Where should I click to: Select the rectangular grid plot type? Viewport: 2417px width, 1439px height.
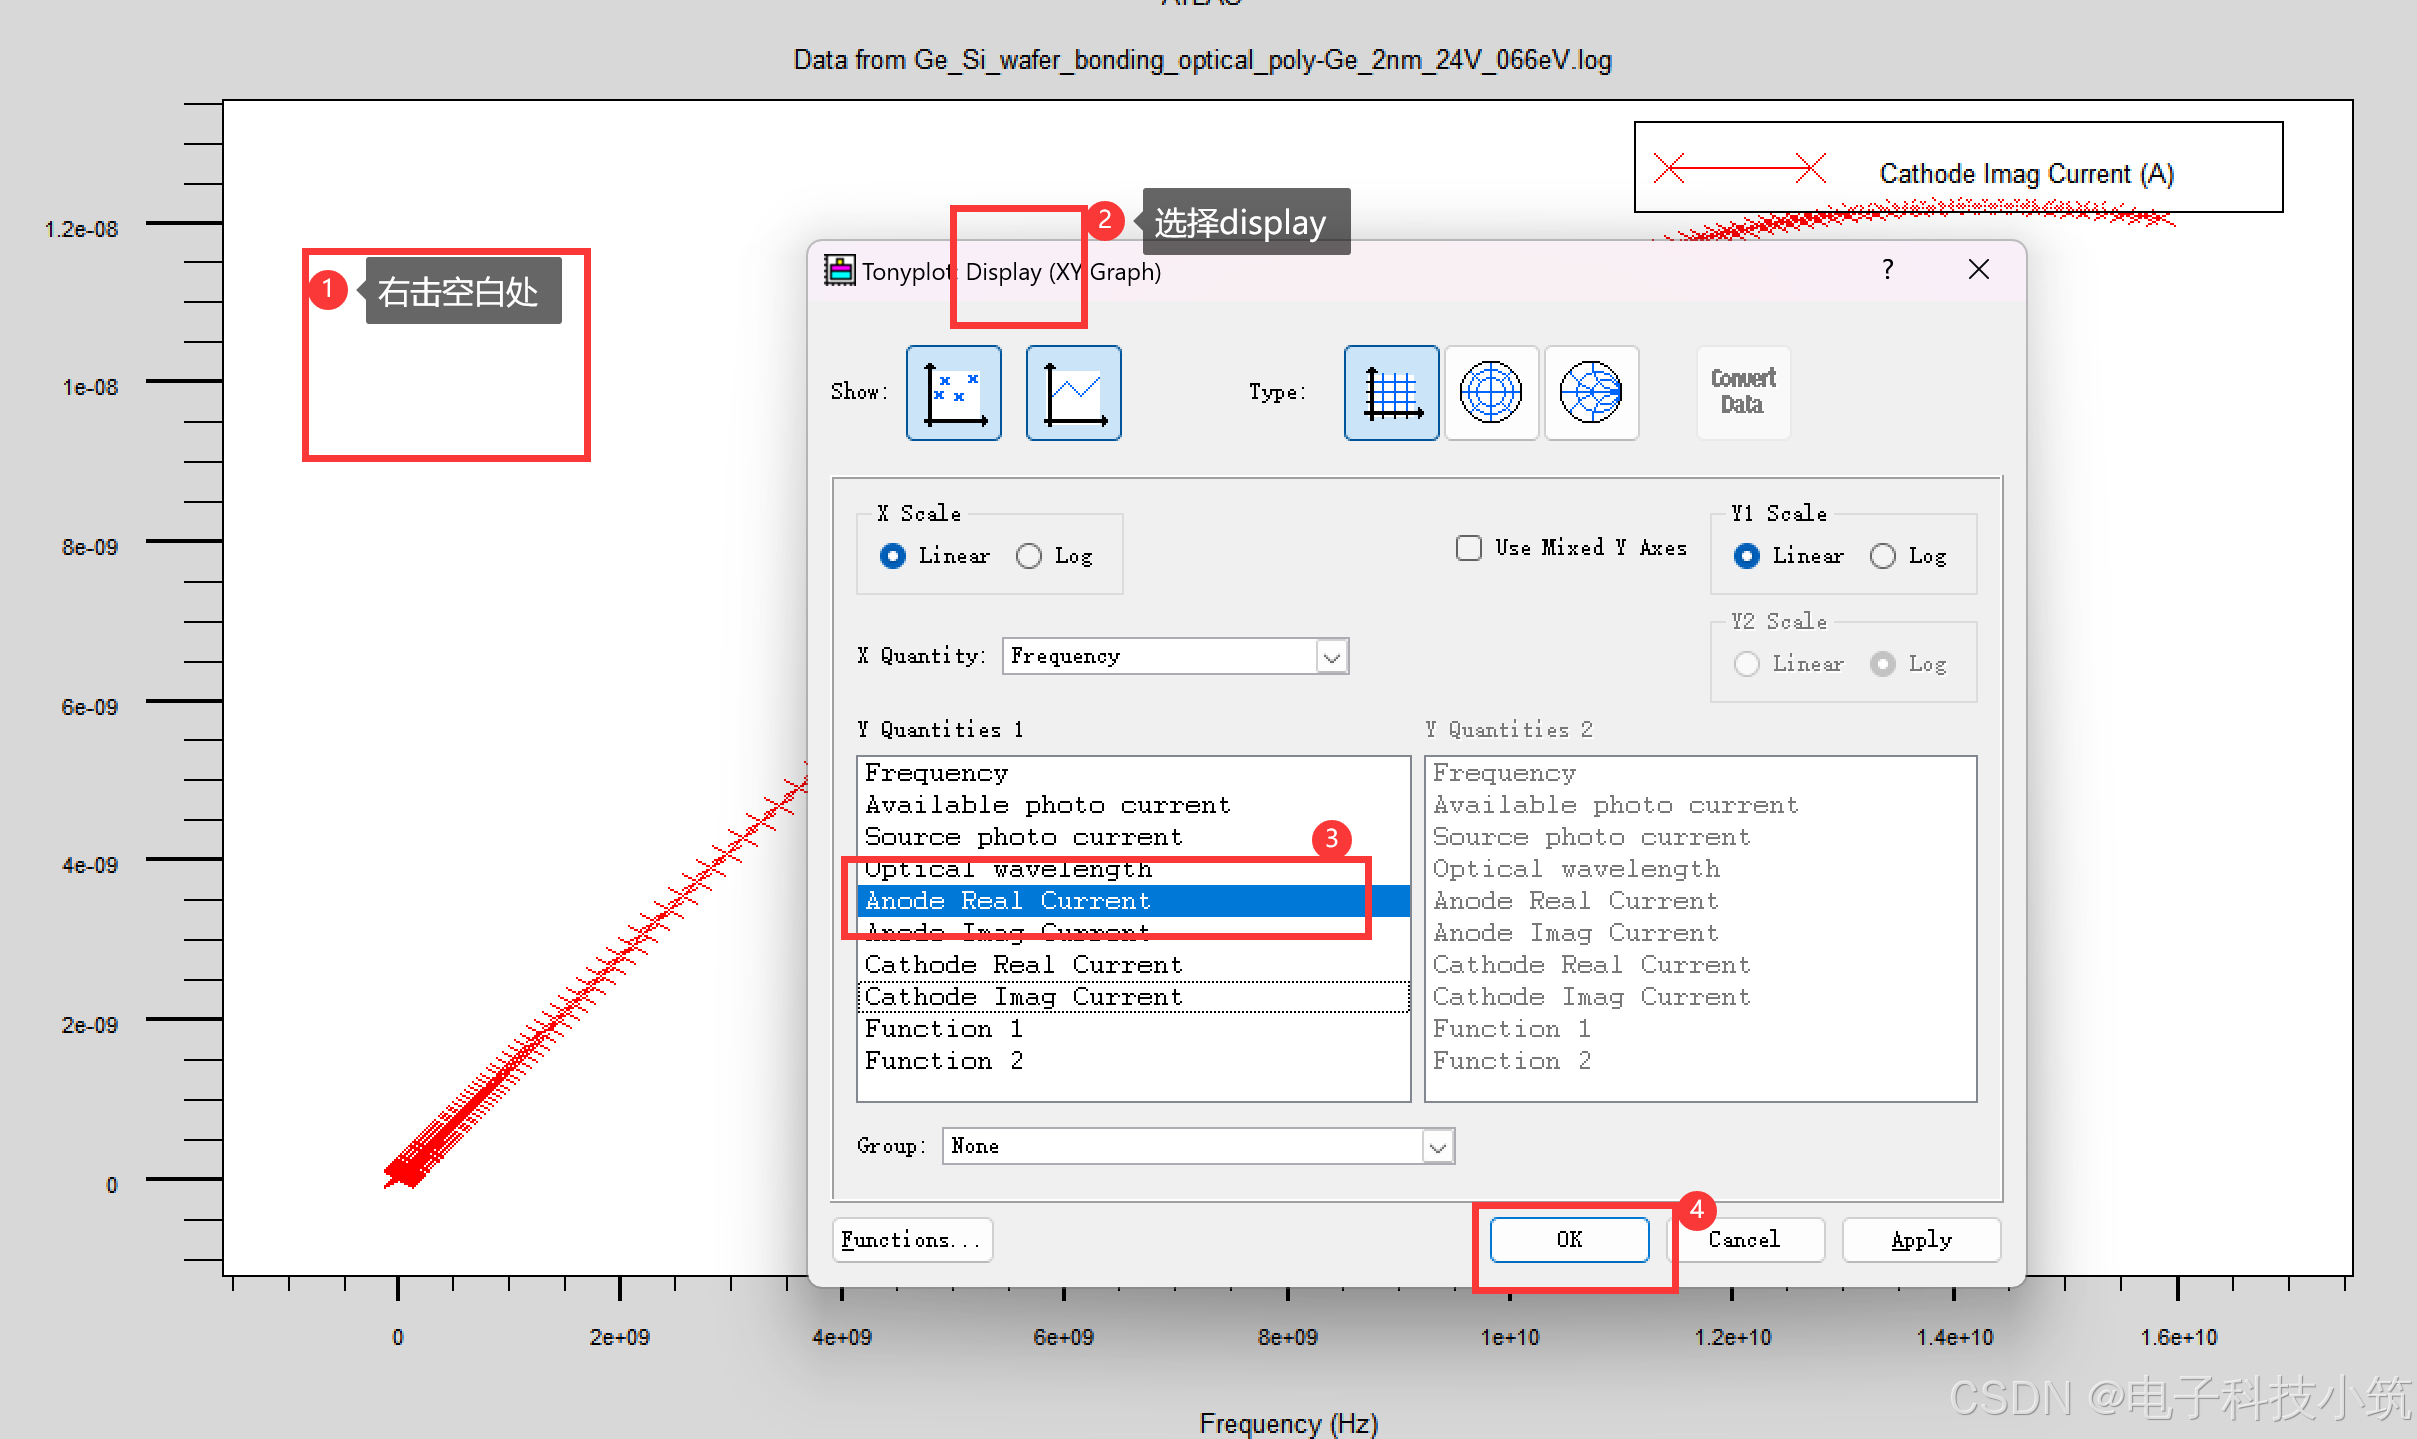(1390, 393)
